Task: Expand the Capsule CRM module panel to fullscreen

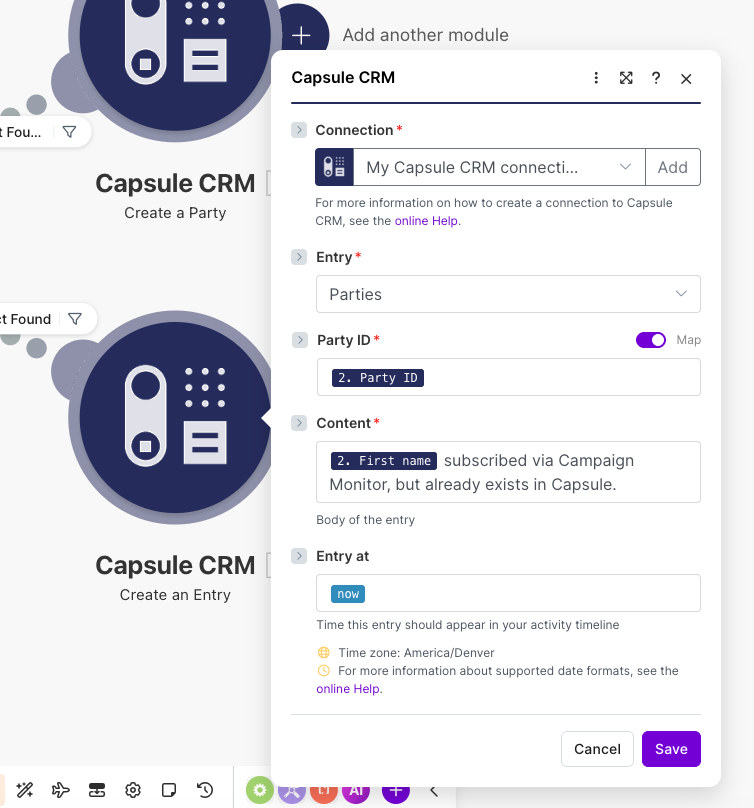Action: click(626, 77)
